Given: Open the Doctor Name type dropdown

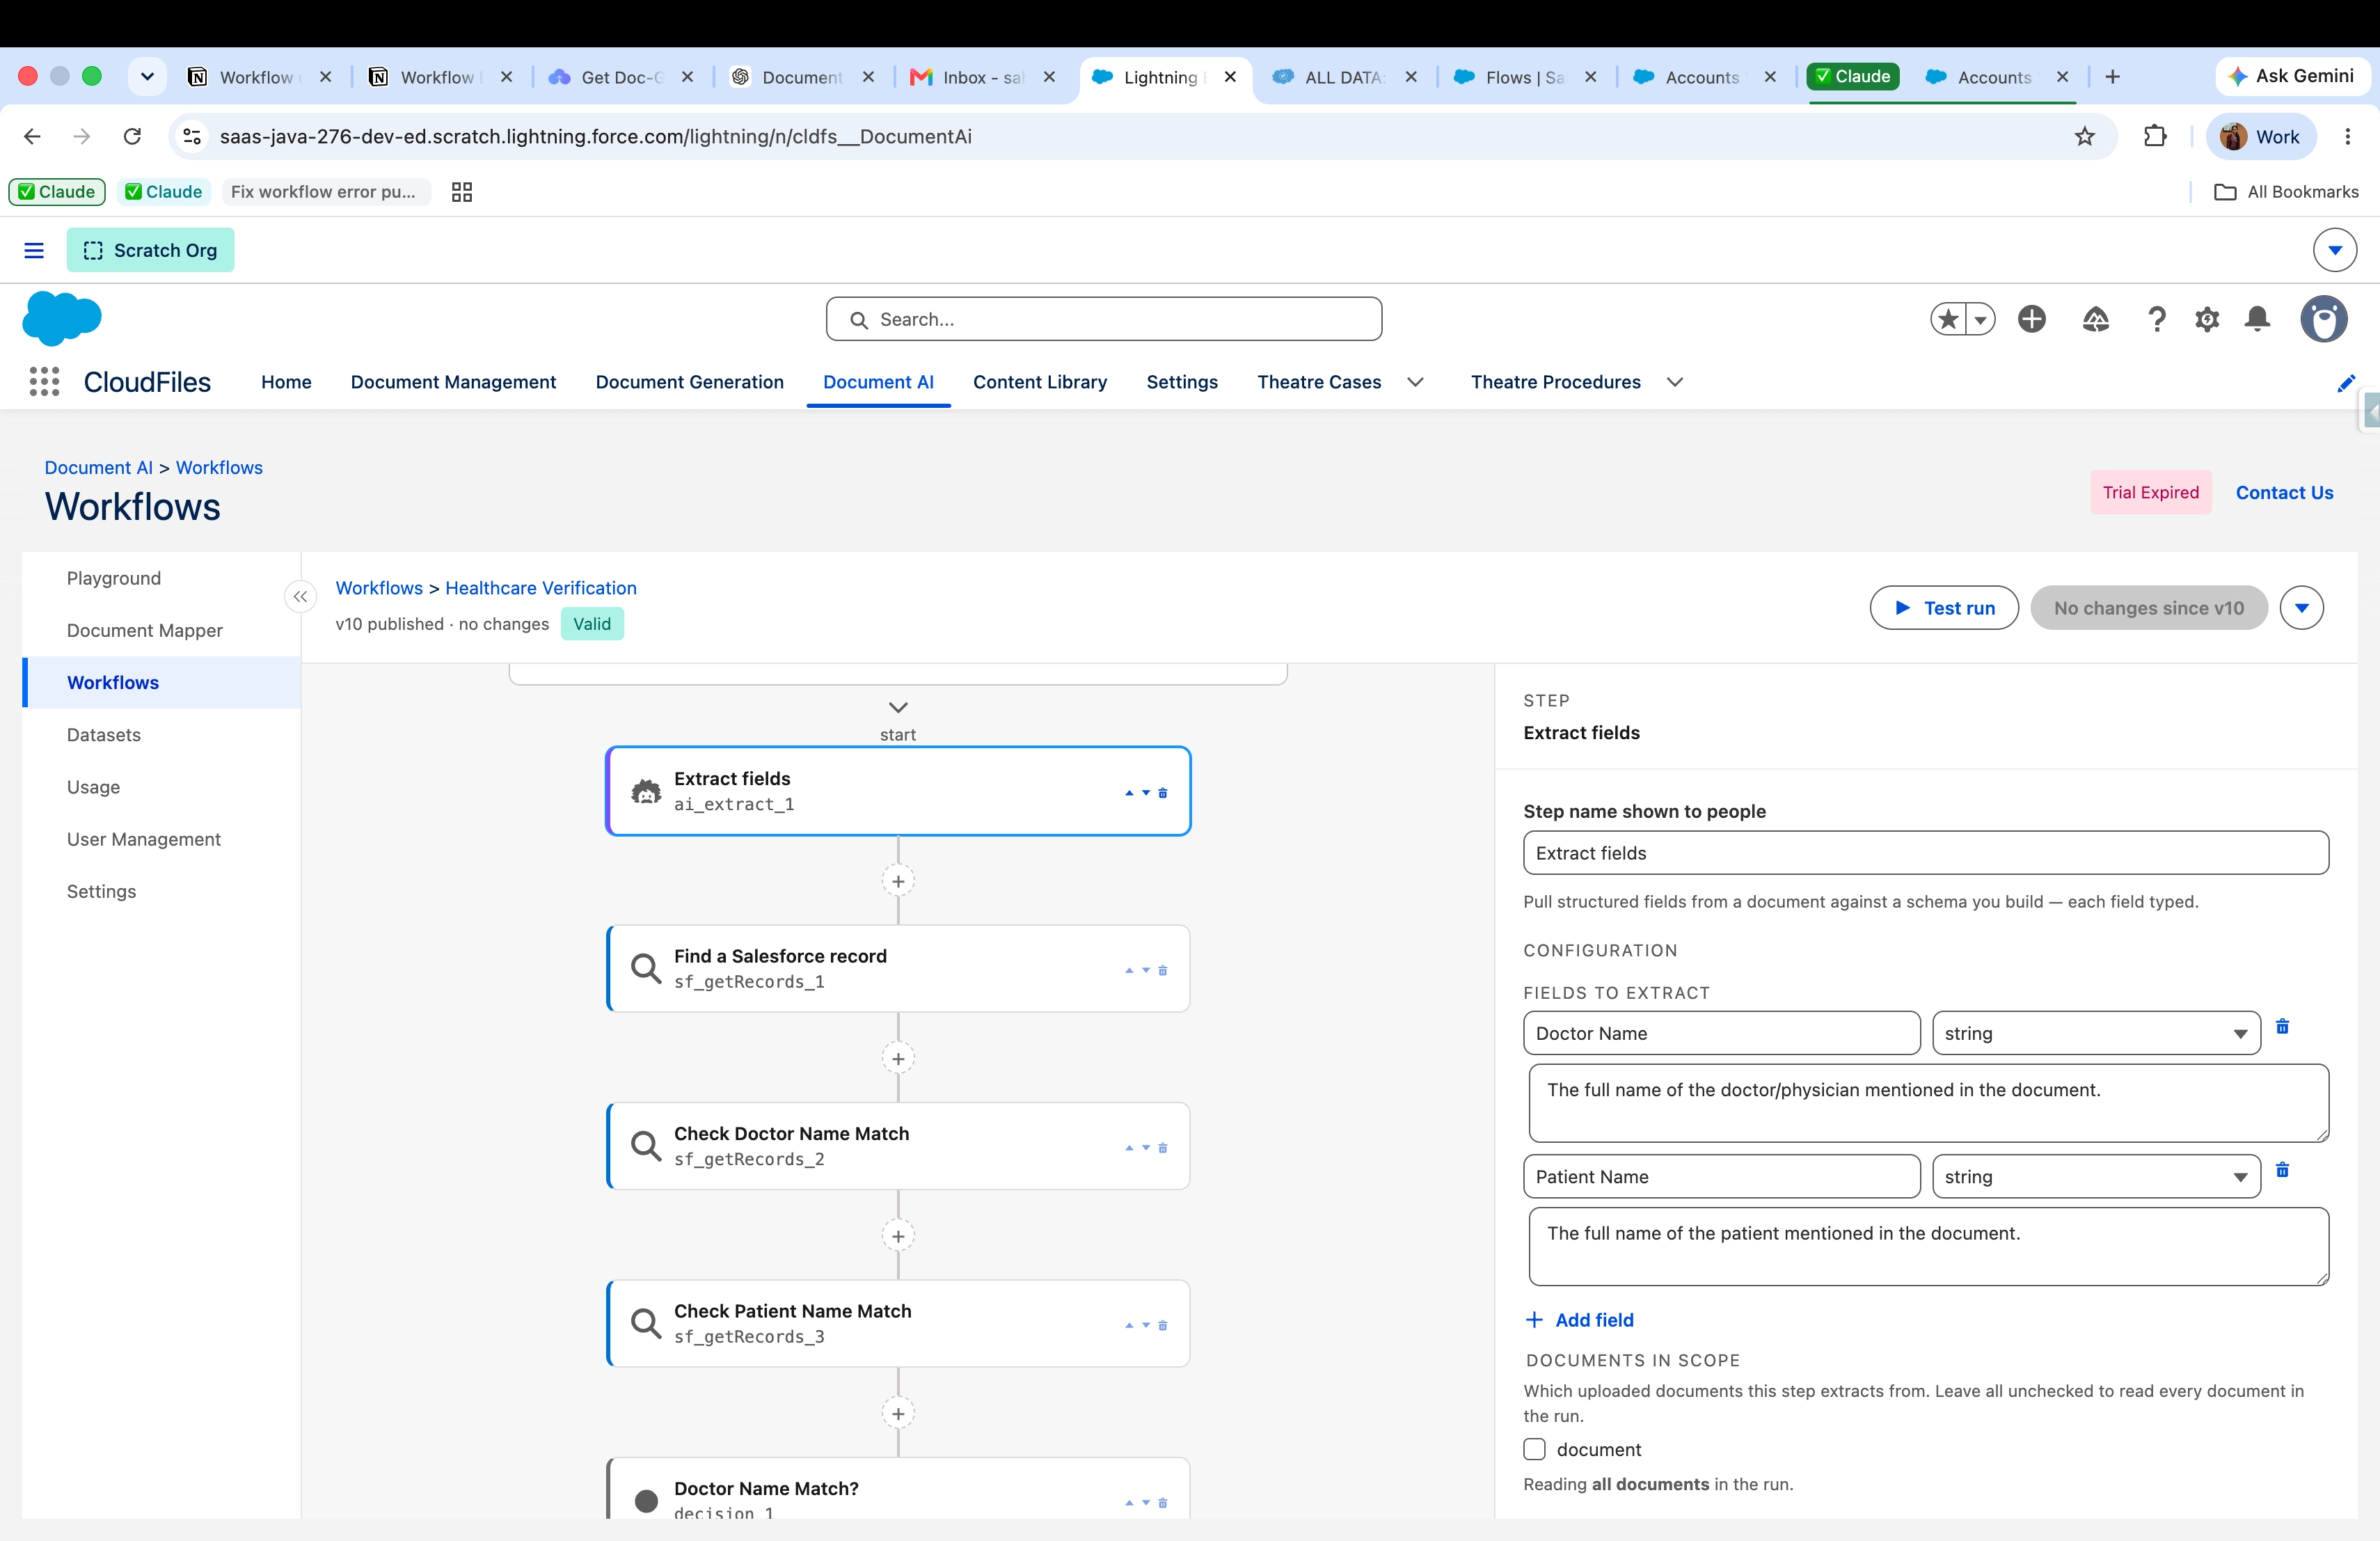Looking at the screenshot, I should click(x=2096, y=1033).
